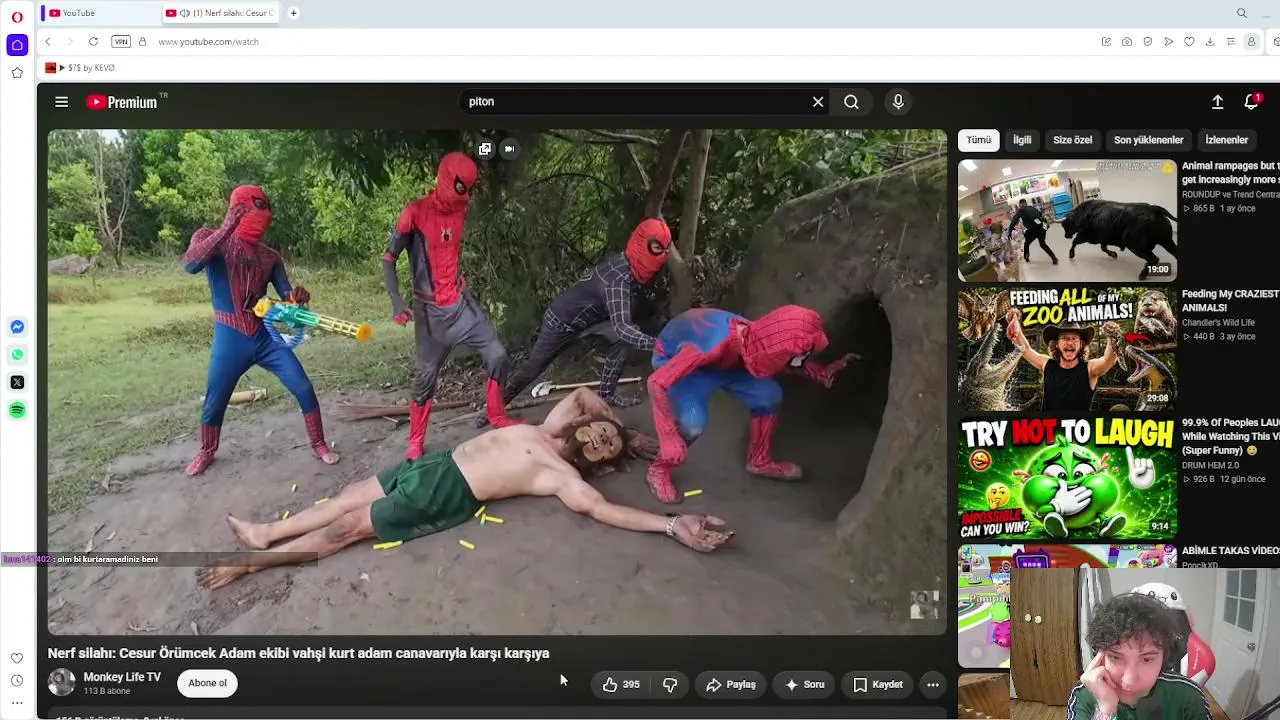Select the 'Son yüklenenler' filter chip
The image size is (1280, 720).
1148,140
